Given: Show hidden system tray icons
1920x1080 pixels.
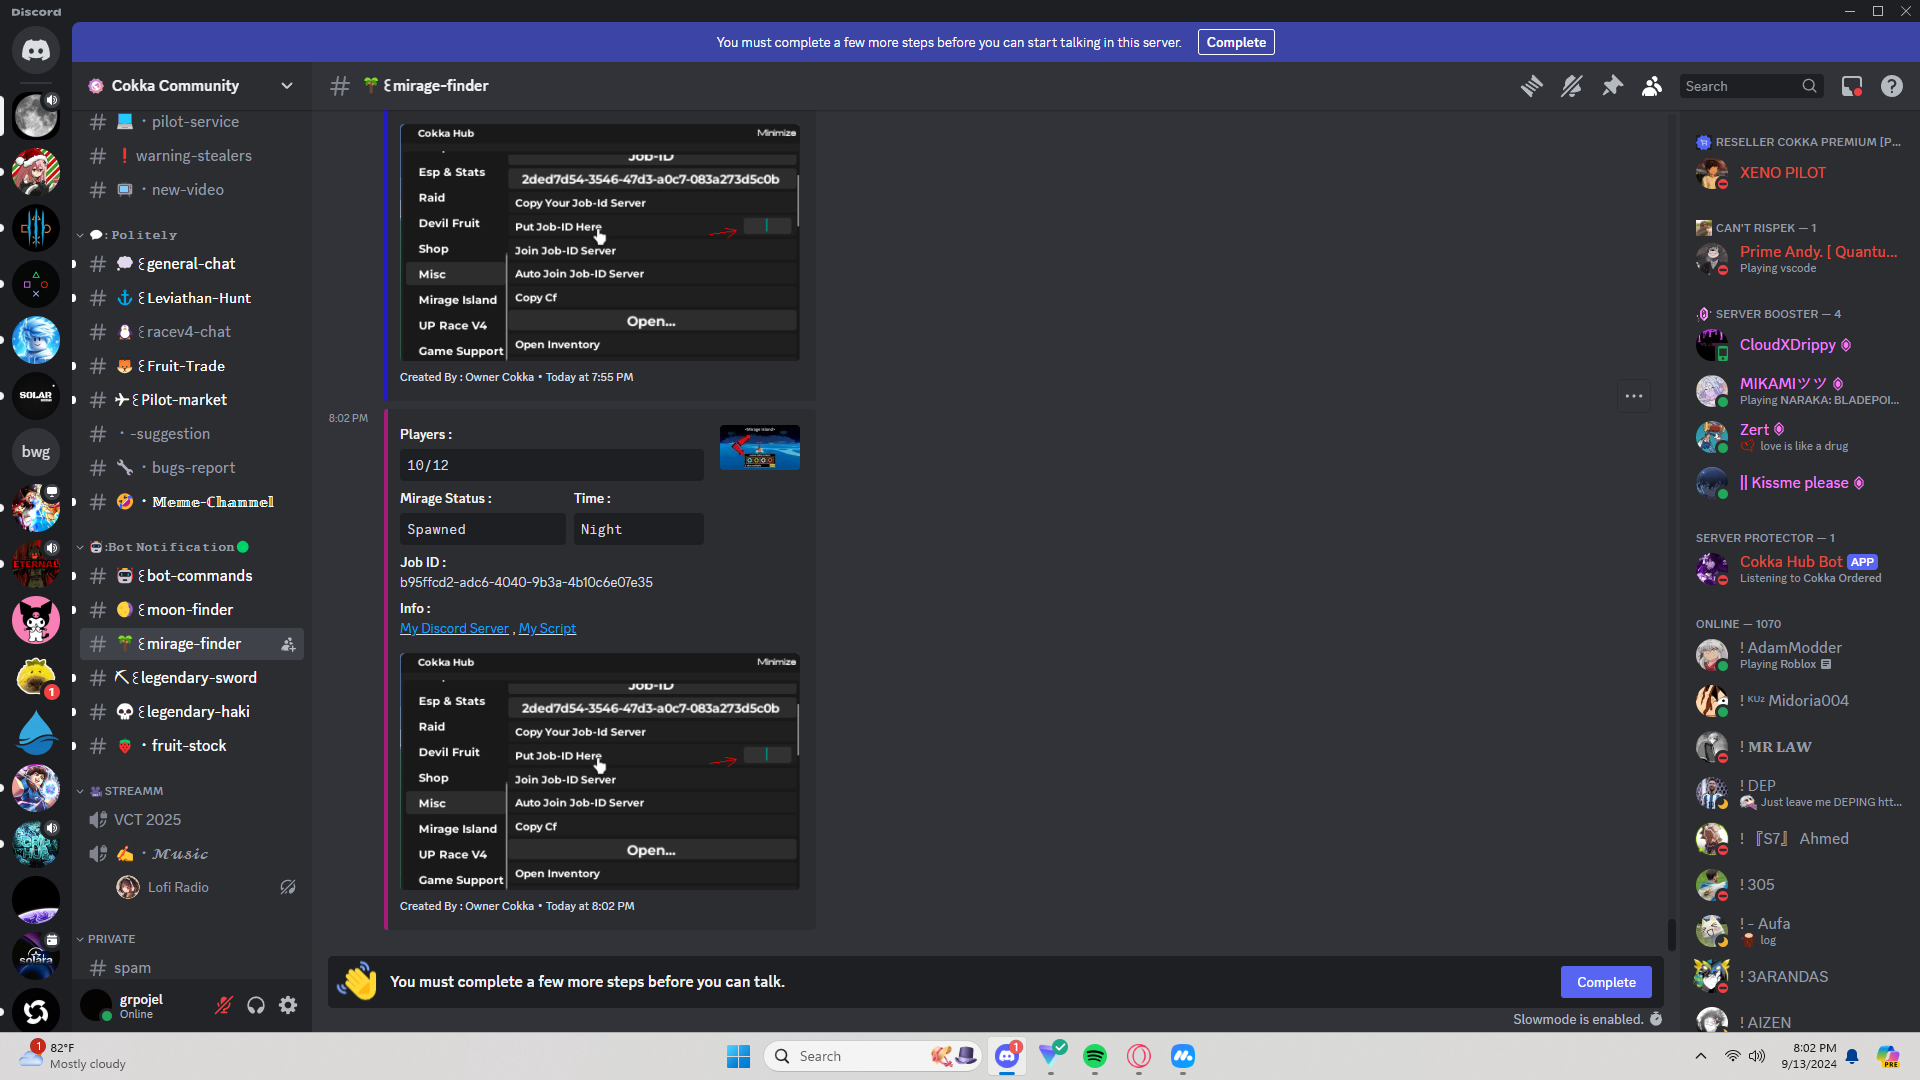Looking at the screenshot, I should (x=1701, y=1056).
